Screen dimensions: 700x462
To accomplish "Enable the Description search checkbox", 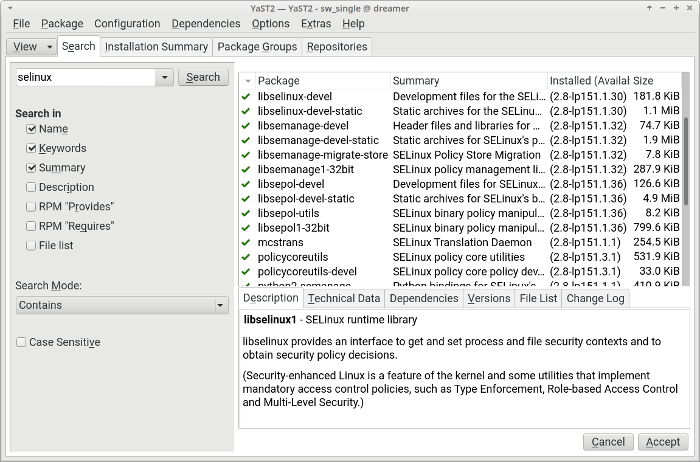I will [x=32, y=187].
